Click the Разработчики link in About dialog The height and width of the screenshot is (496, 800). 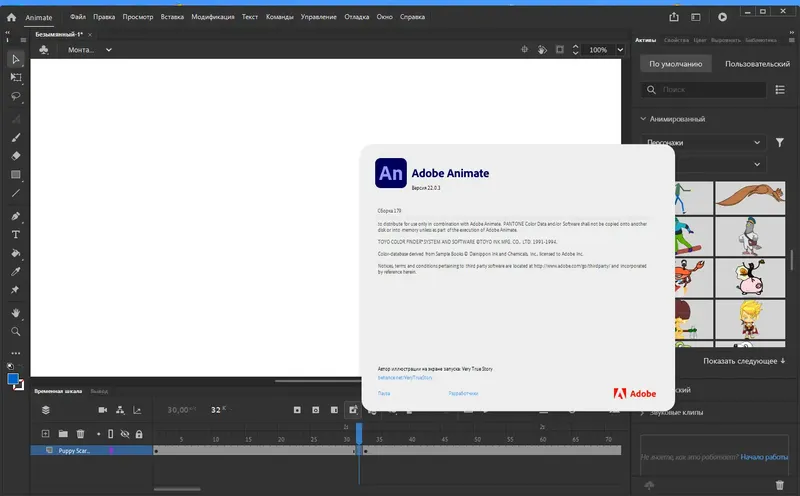[463, 393]
